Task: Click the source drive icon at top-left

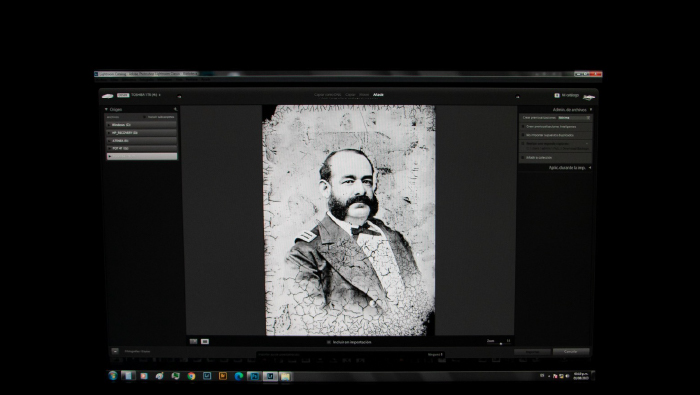Action: click(x=107, y=96)
